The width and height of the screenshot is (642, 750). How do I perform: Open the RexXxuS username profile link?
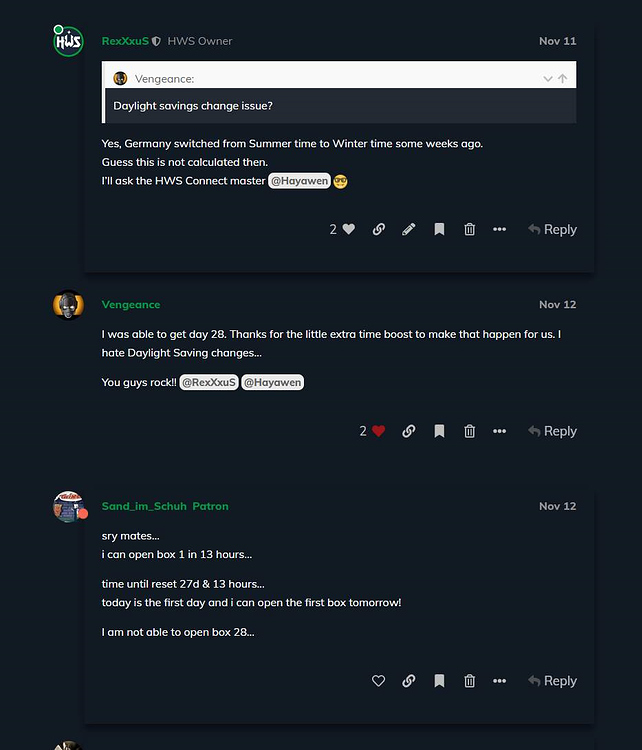125,41
